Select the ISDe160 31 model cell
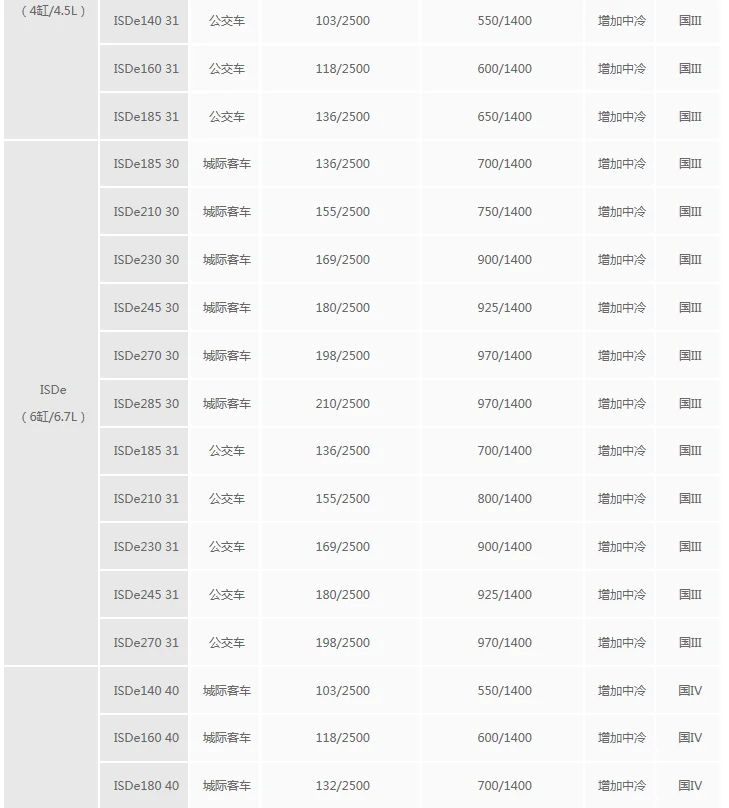 point(146,69)
